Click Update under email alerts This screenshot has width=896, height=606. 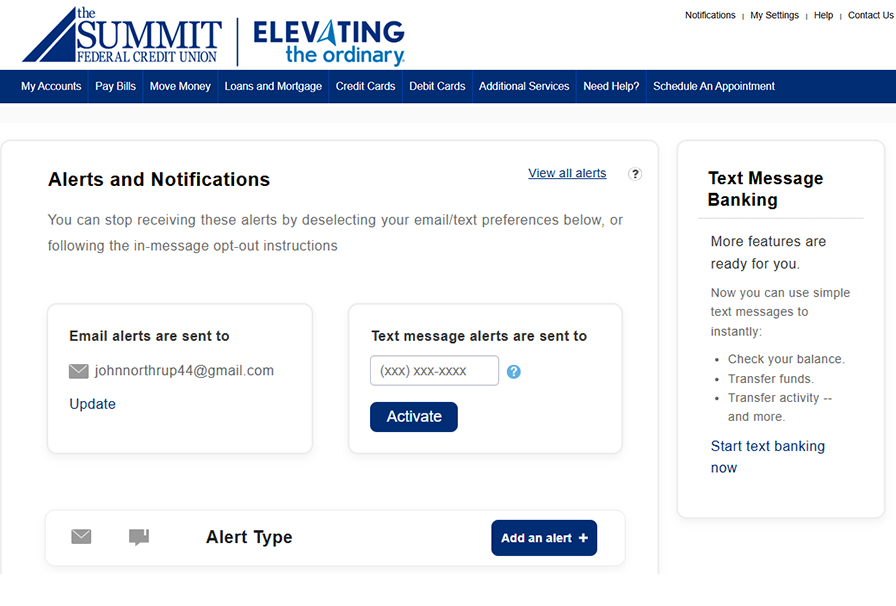pos(92,404)
